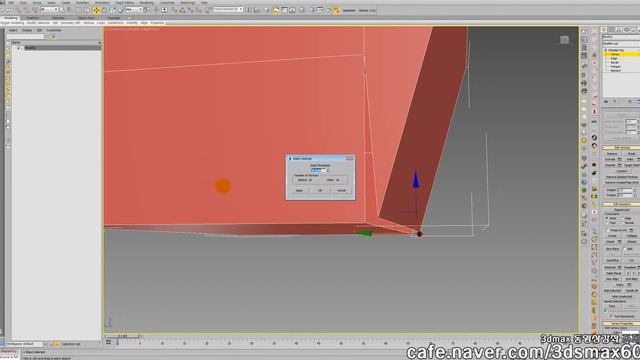Click the Hide Unselected button
Screen dimensions: 640x360
point(622,296)
